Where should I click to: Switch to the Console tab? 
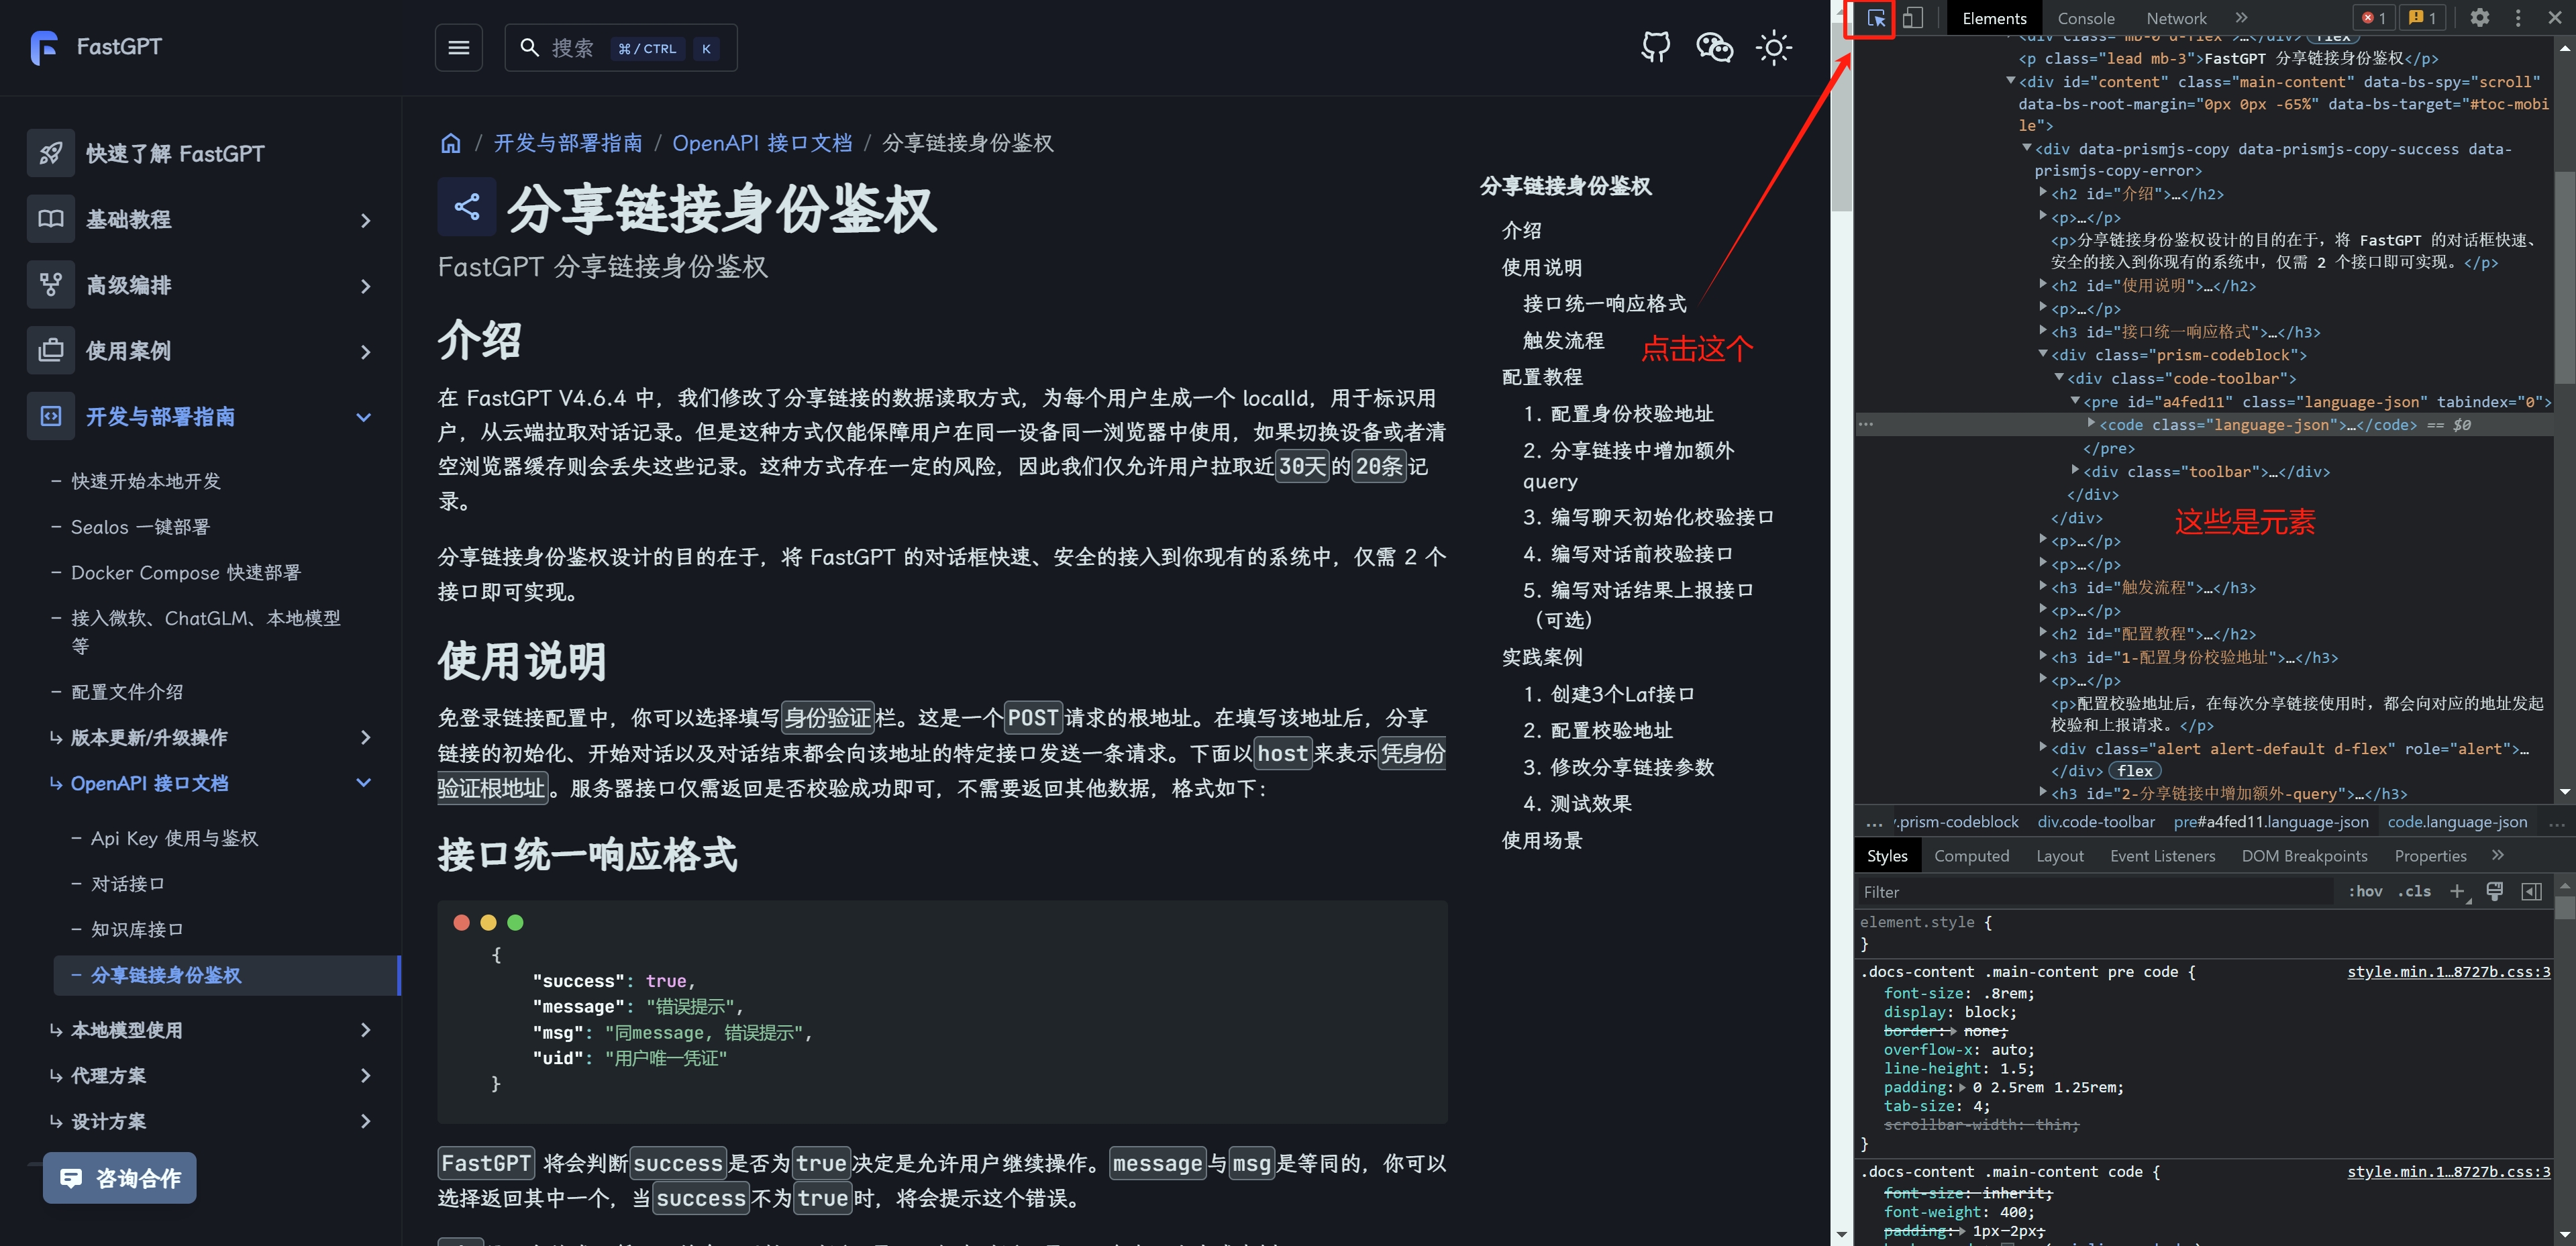[2085, 18]
